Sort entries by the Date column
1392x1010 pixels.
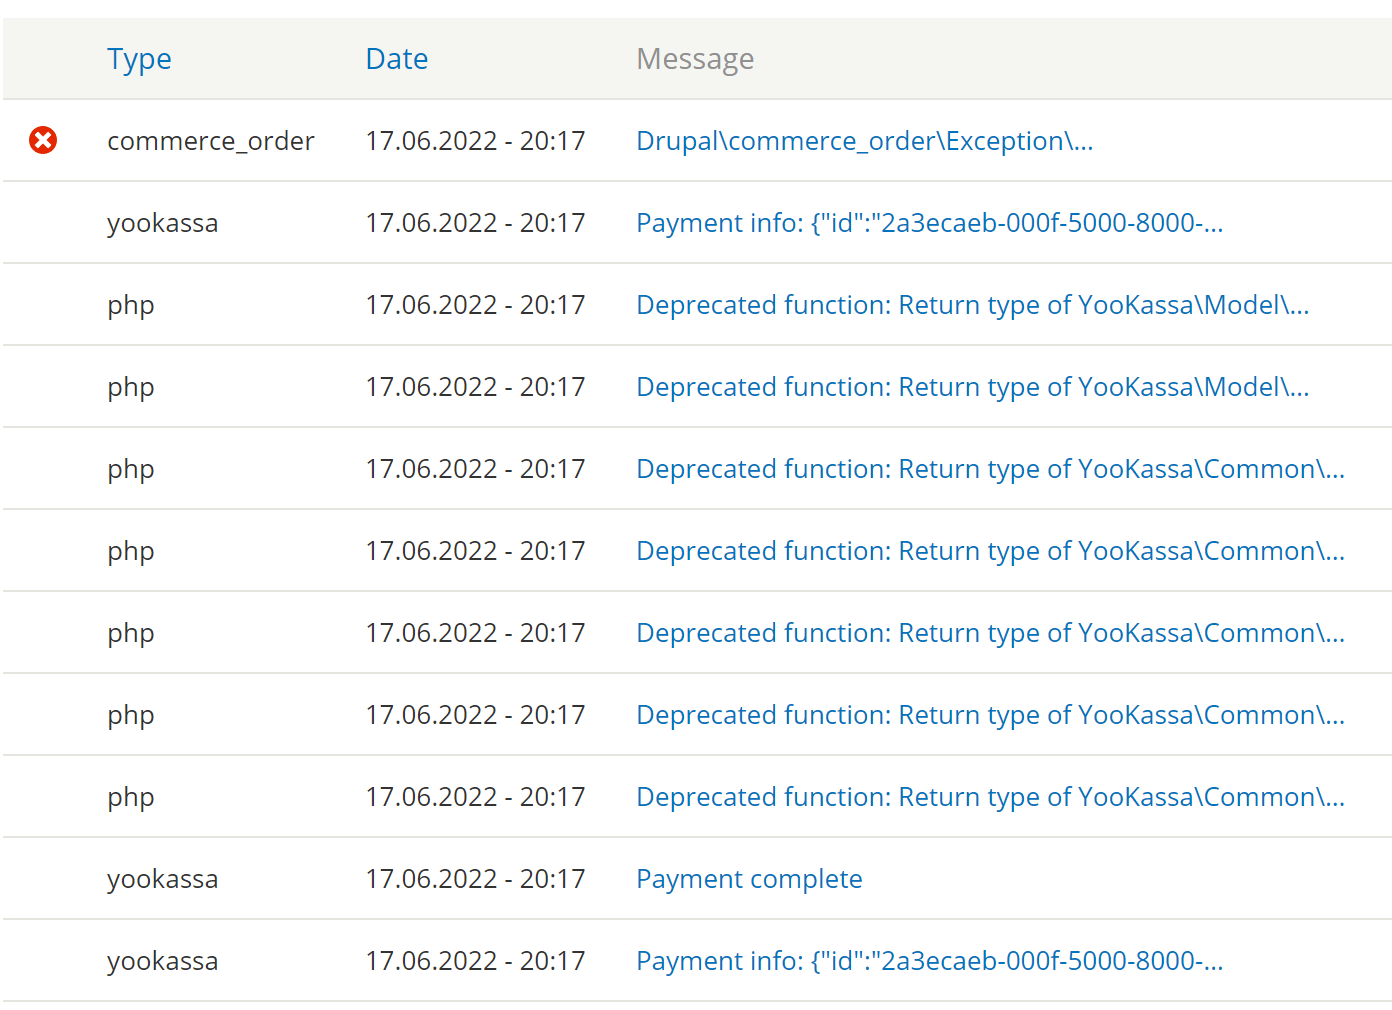click(396, 58)
